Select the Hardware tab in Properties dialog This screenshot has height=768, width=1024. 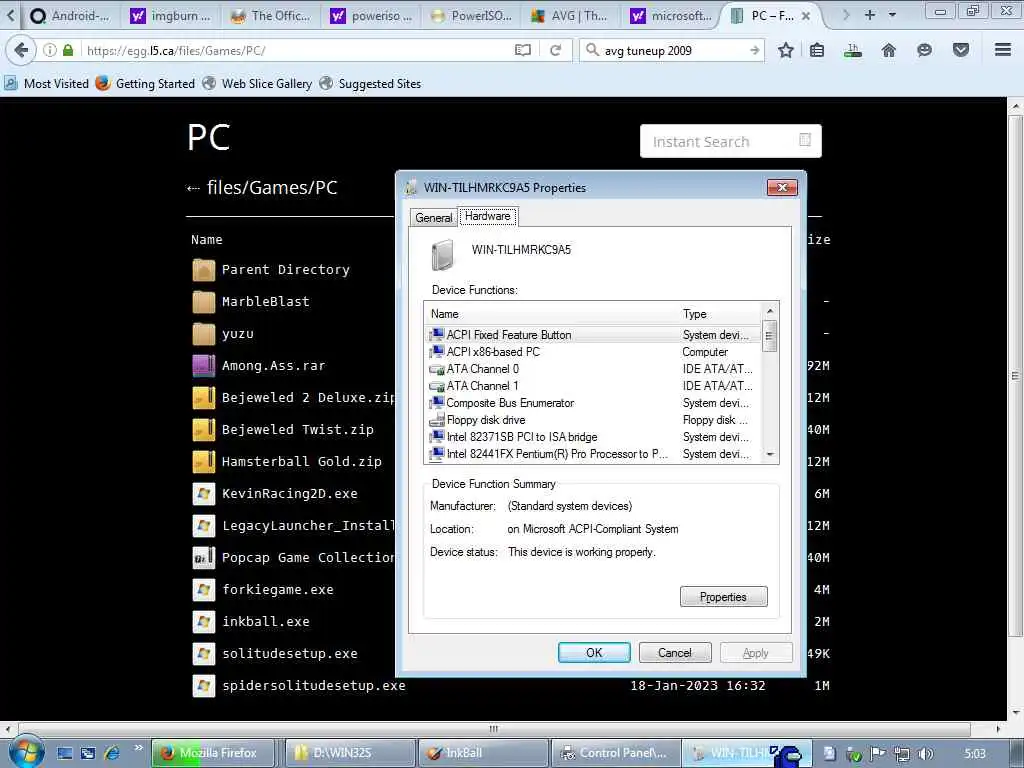[x=487, y=216]
